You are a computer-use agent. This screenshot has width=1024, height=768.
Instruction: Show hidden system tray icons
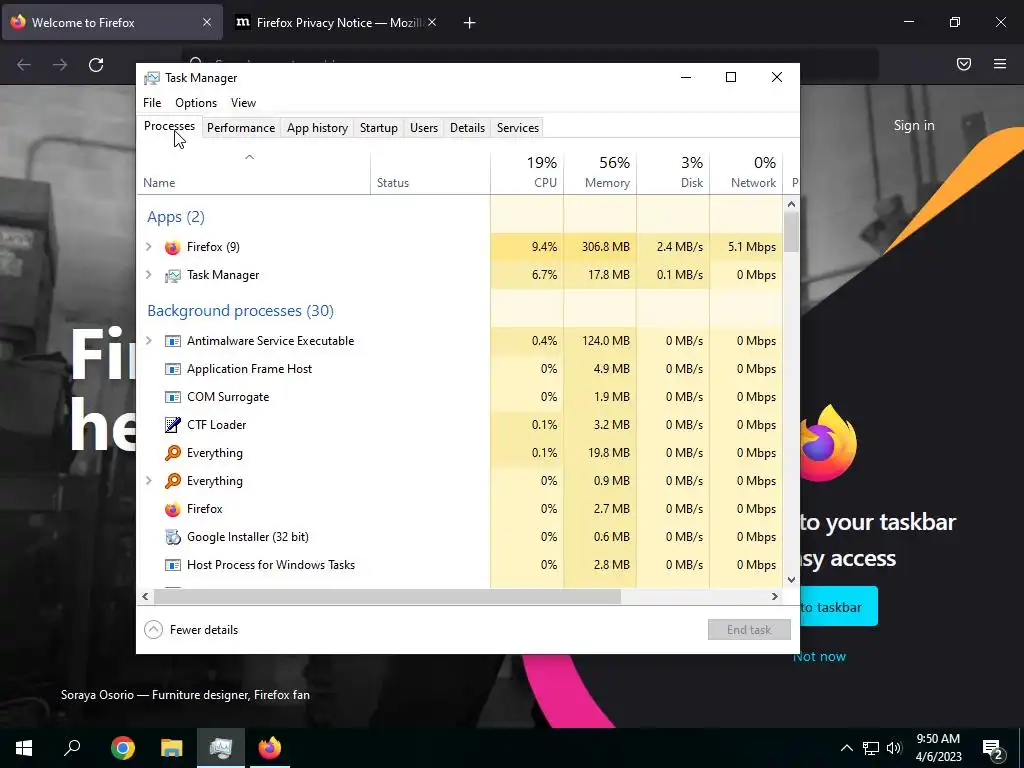tap(846, 748)
